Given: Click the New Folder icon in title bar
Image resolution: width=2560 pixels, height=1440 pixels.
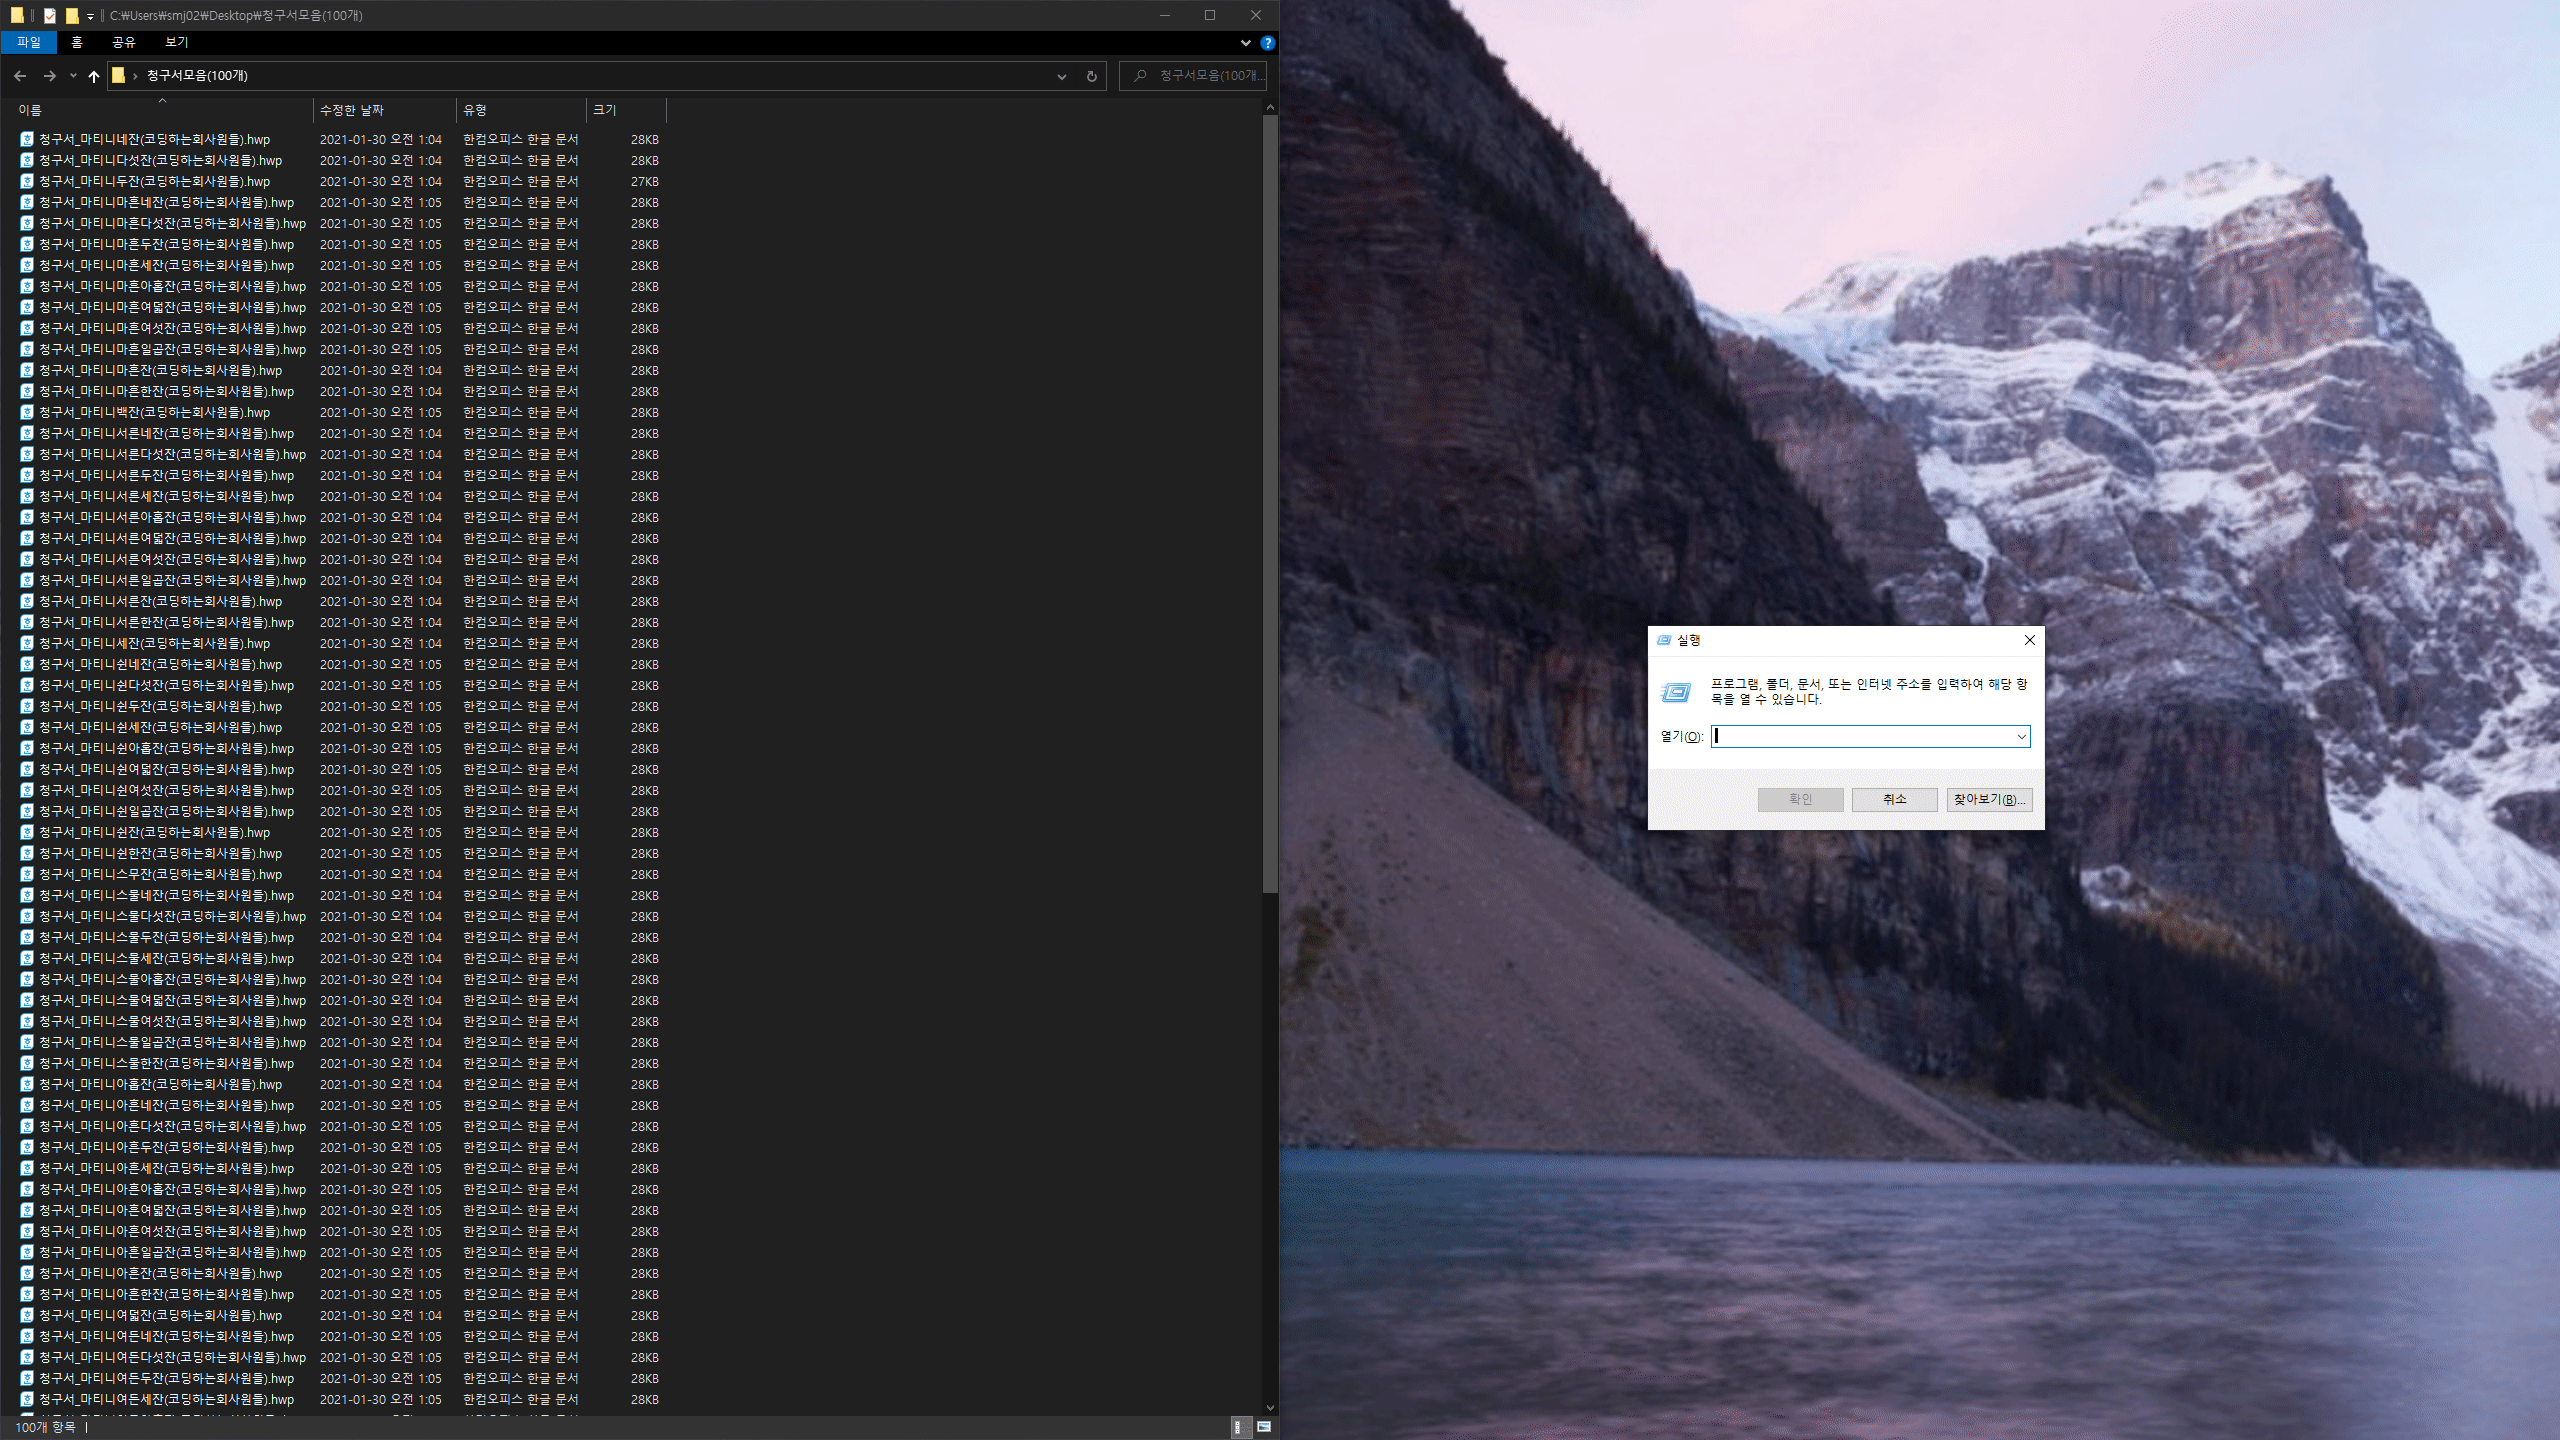Looking at the screenshot, I should pyautogui.click(x=72, y=15).
